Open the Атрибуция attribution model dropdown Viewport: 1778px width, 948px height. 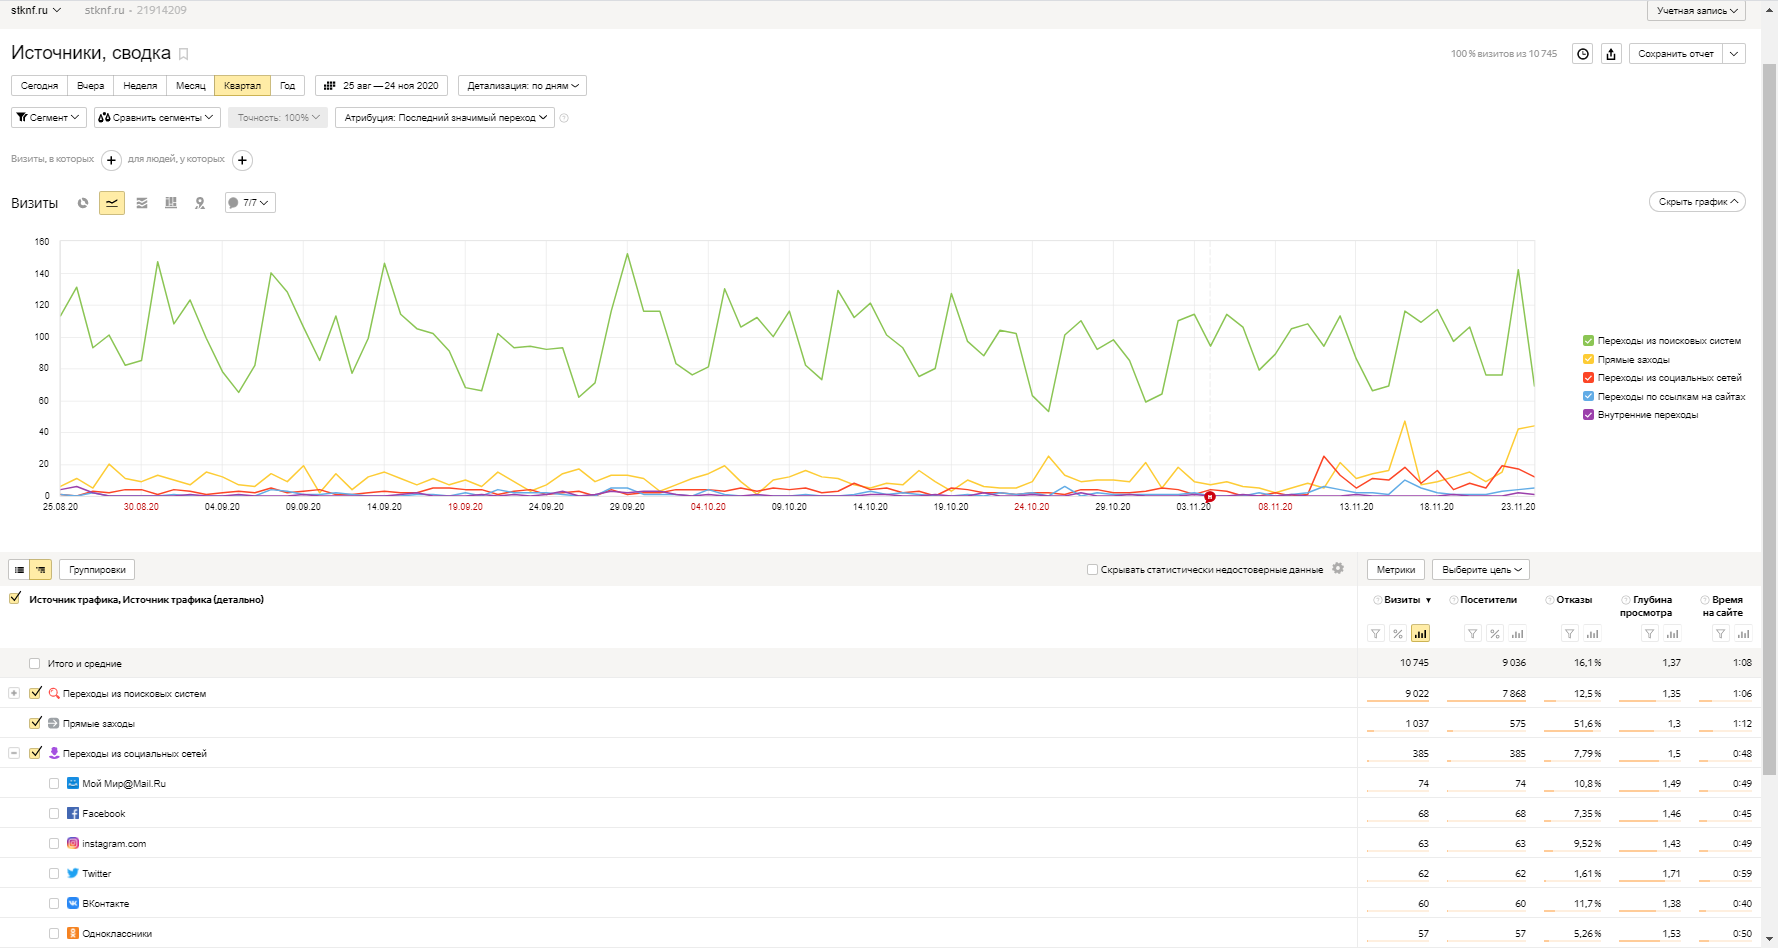445,118
